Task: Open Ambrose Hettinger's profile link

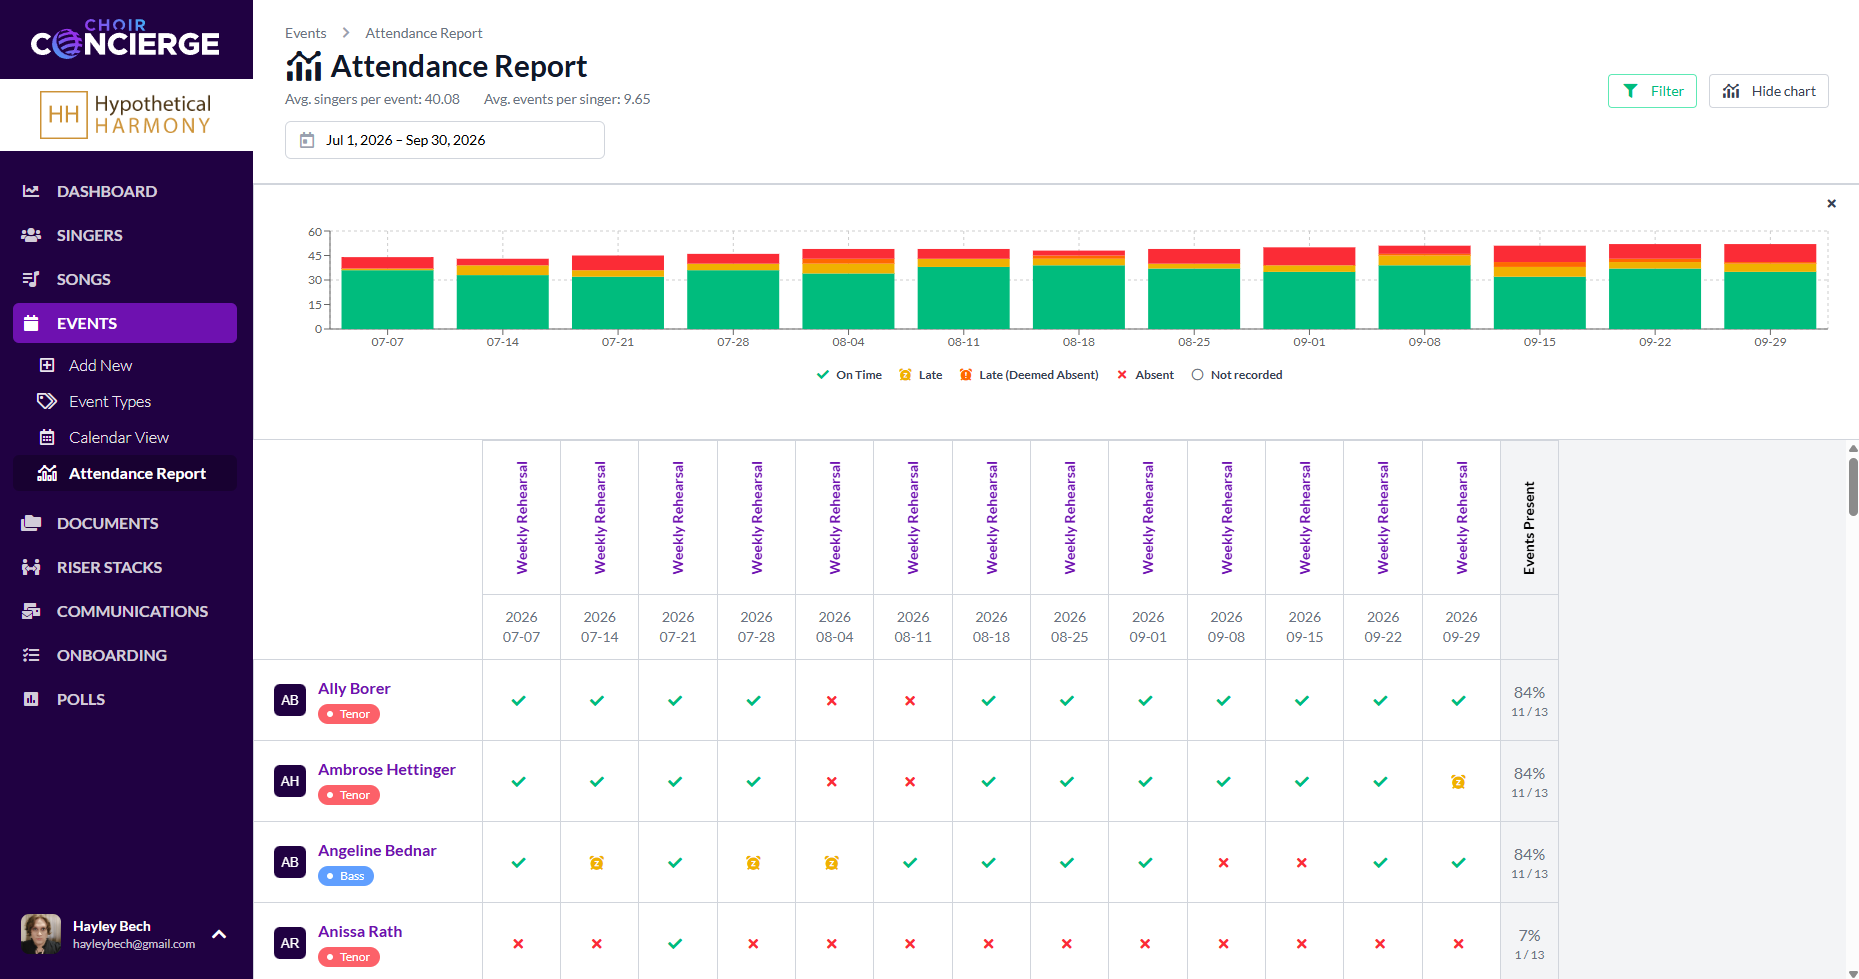Action: (x=387, y=769)
